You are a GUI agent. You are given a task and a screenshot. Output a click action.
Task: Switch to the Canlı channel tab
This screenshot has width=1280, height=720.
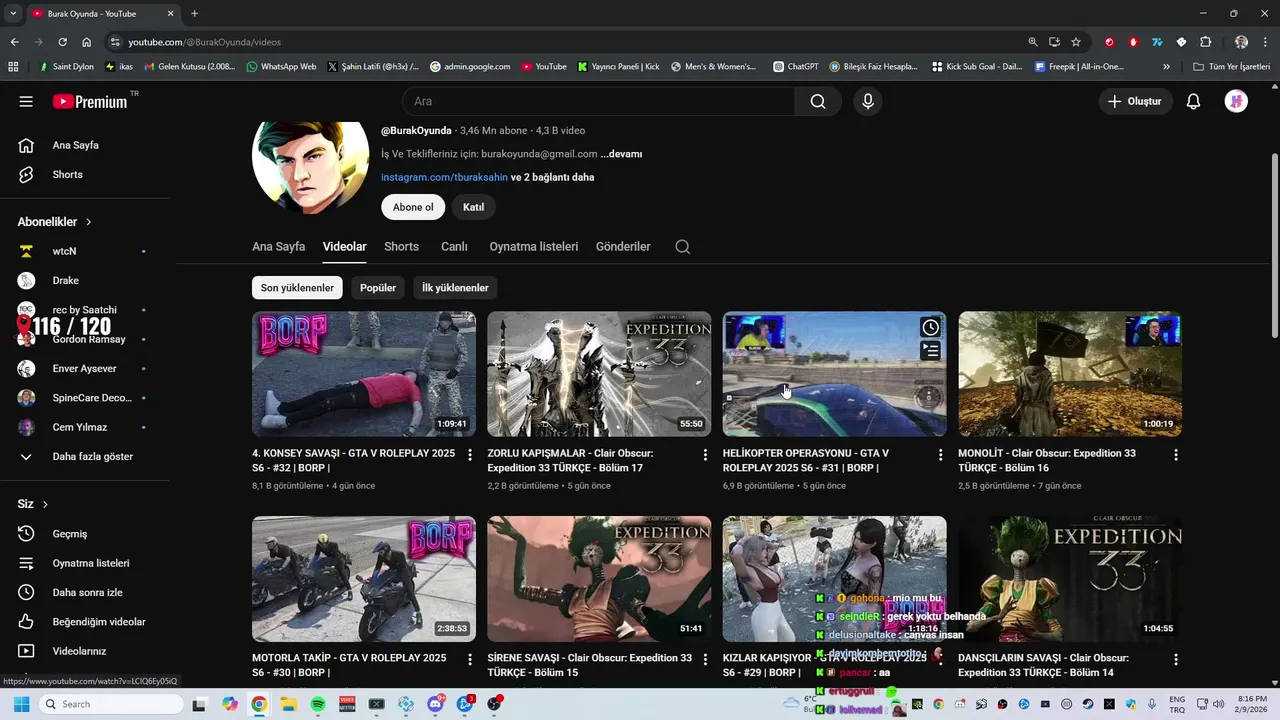(x=454, y=247)
